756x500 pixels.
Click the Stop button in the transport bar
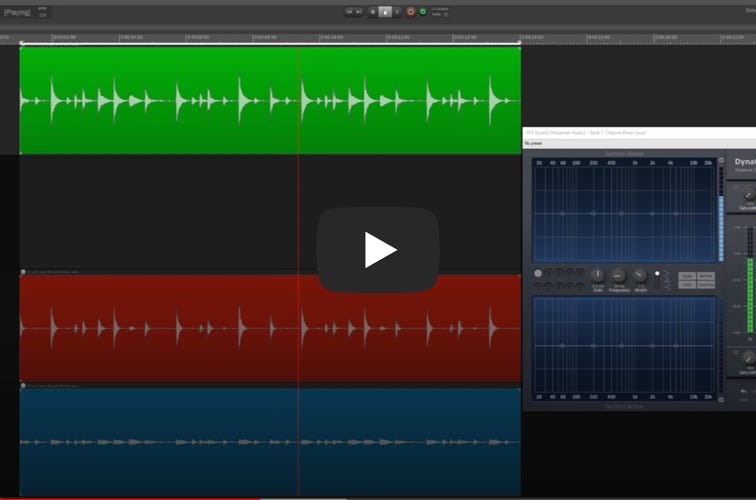click(372, 12)
